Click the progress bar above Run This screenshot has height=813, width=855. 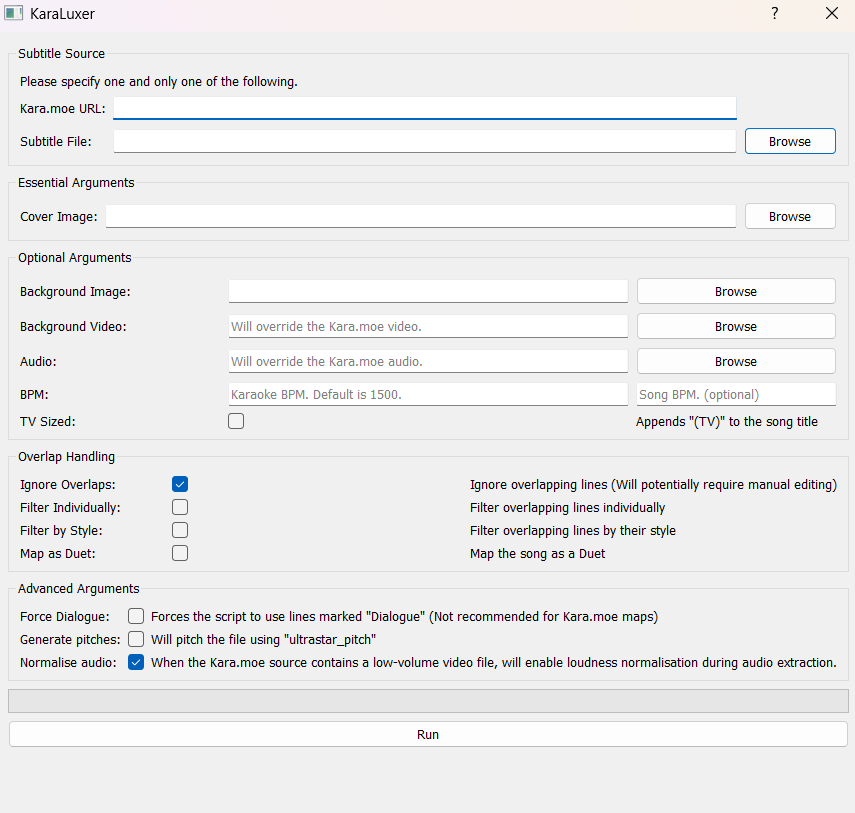pyautogui.click(x=428, y=700)
